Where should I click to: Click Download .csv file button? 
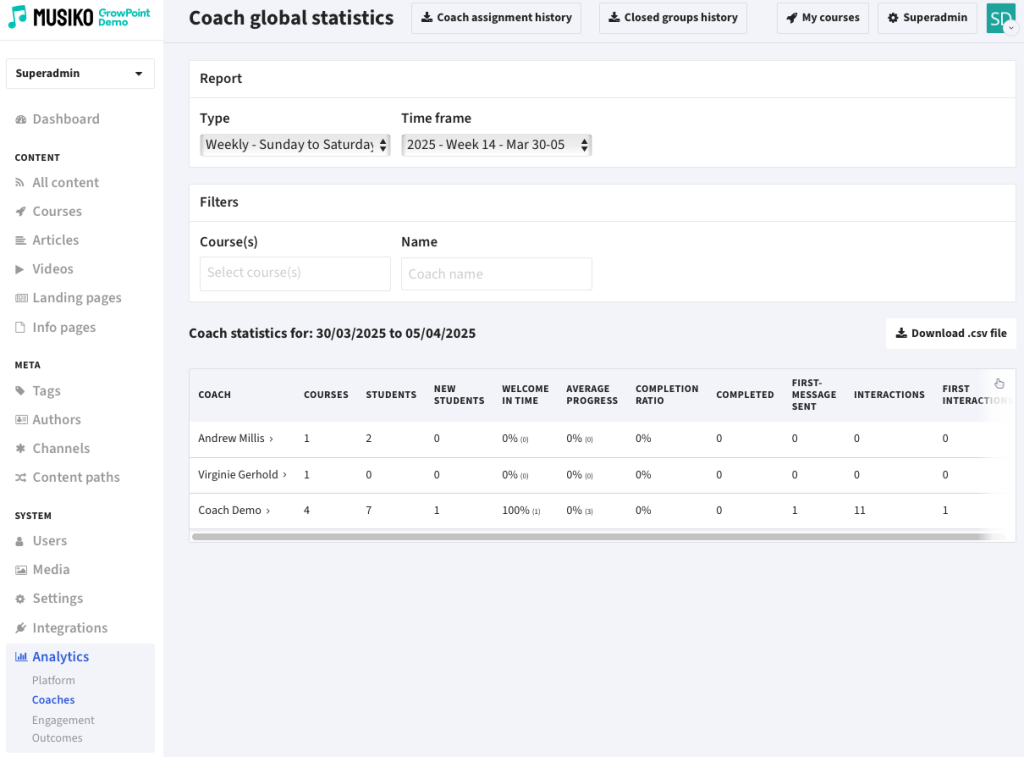click(x=951, y=333)
